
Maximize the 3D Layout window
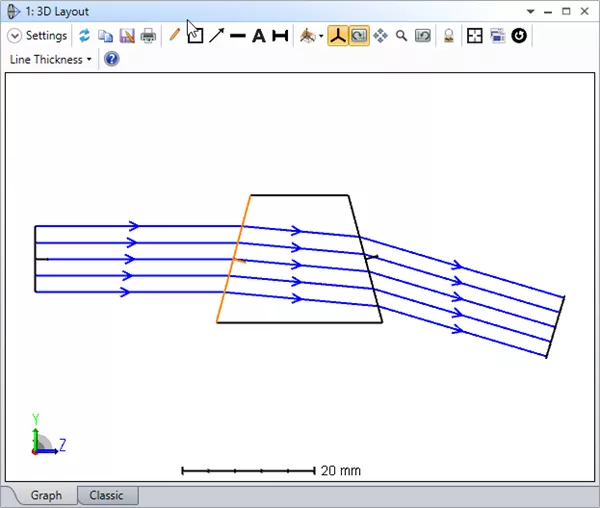point(566,11)
